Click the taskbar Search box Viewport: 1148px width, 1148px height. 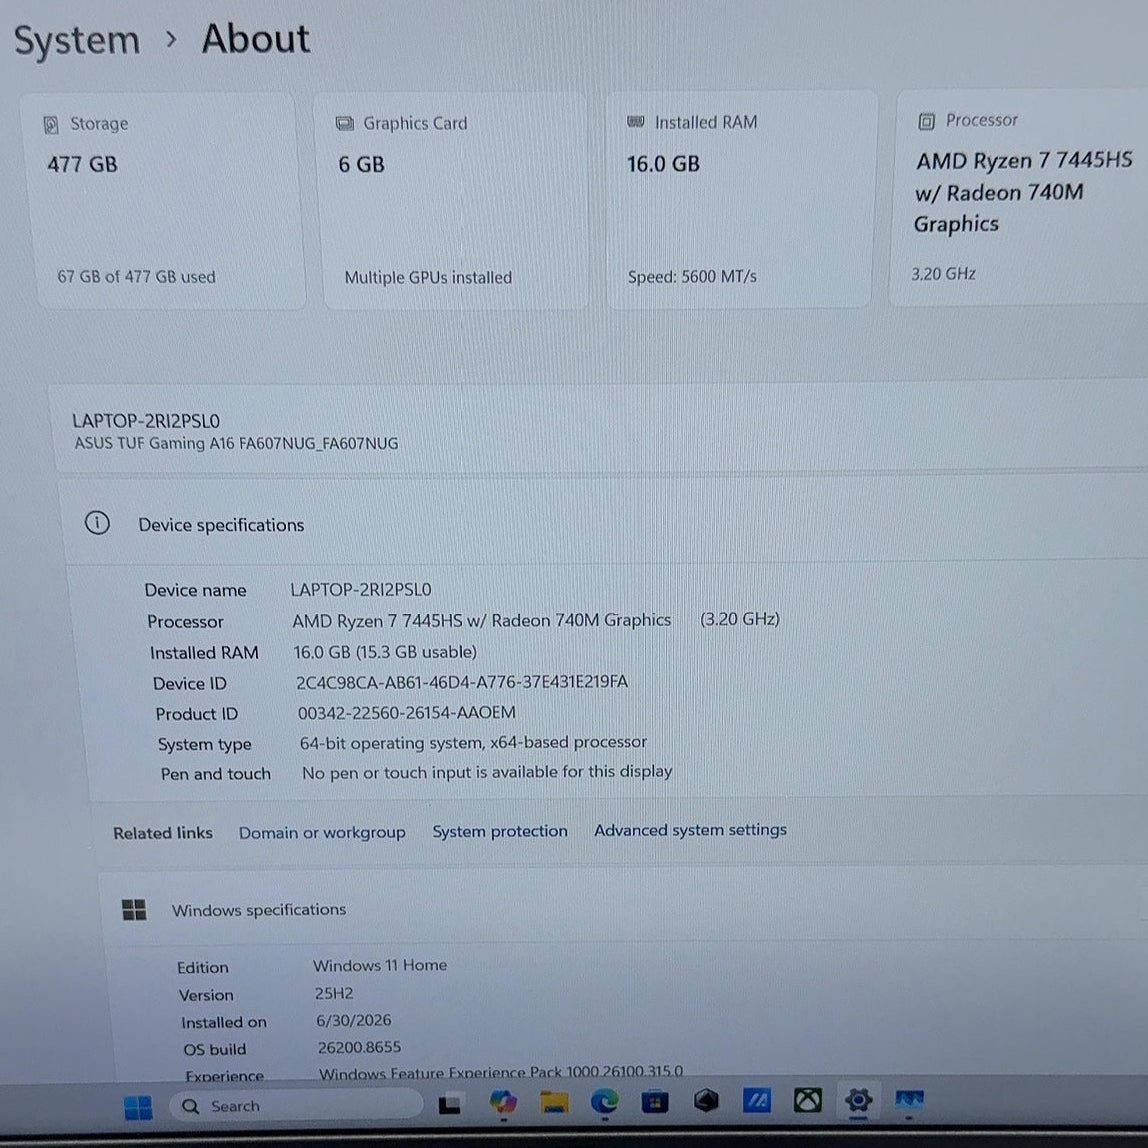tap(297, 1106)
